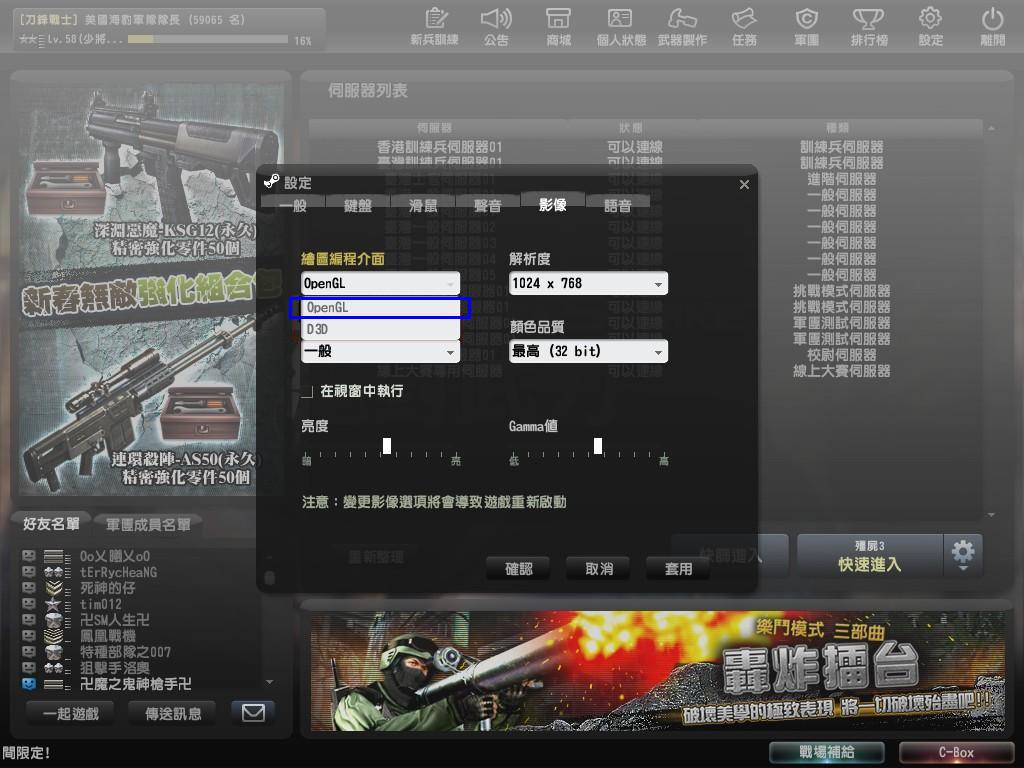Switch to the 語音 voice tab
Screen dimensions: 1024x768
(x=618, y=206)
